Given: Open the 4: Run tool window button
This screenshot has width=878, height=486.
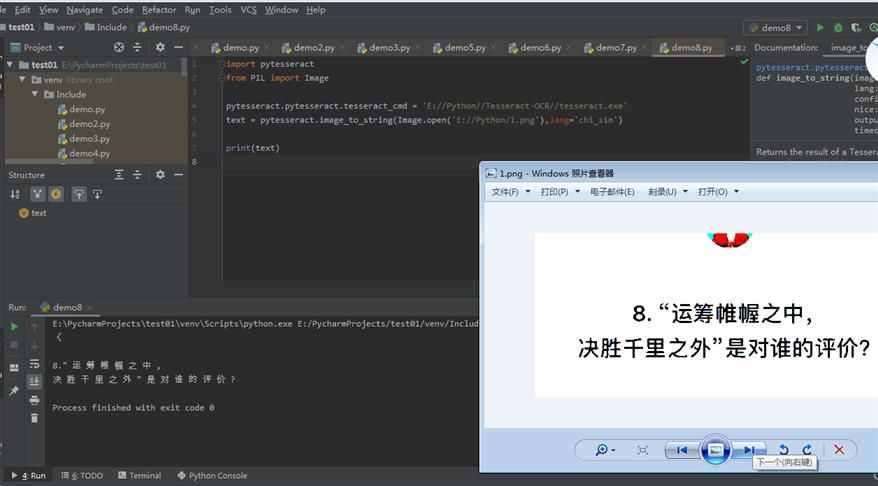Looking at the screenshot, I should coord(28,475).
